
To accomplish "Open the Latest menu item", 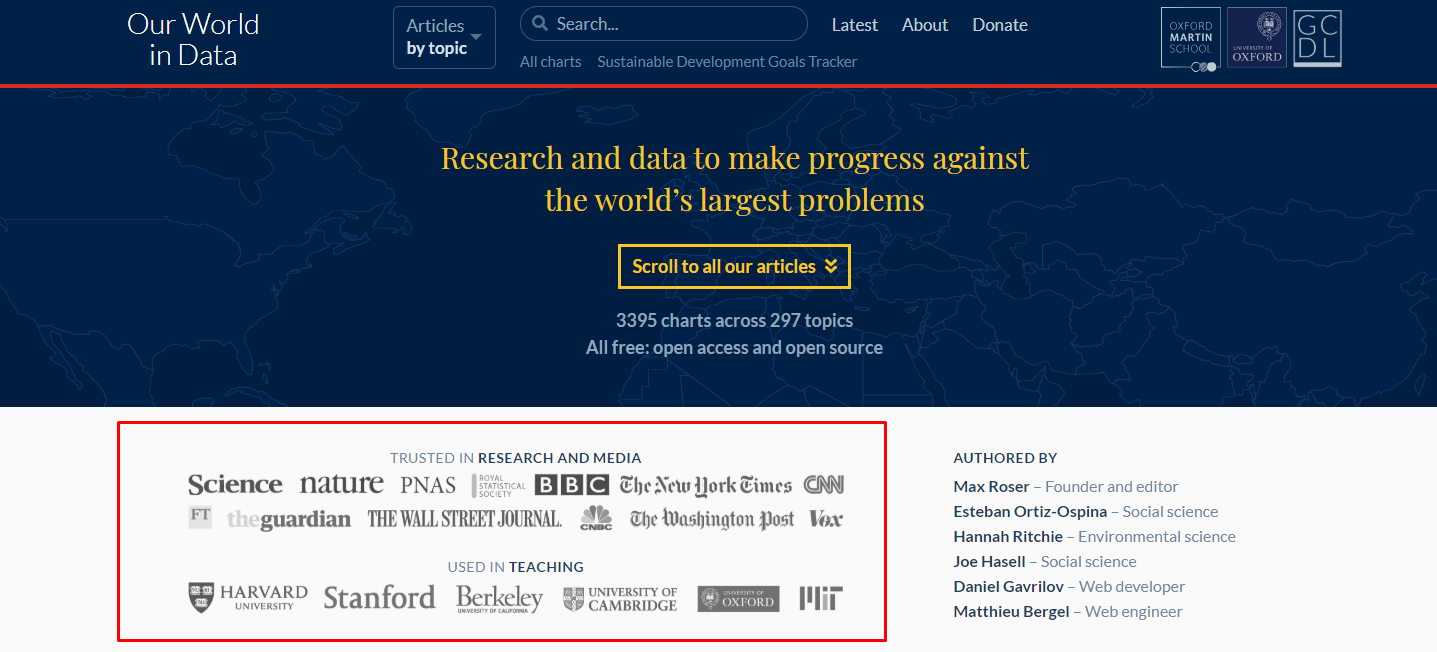I will [854, 25].
